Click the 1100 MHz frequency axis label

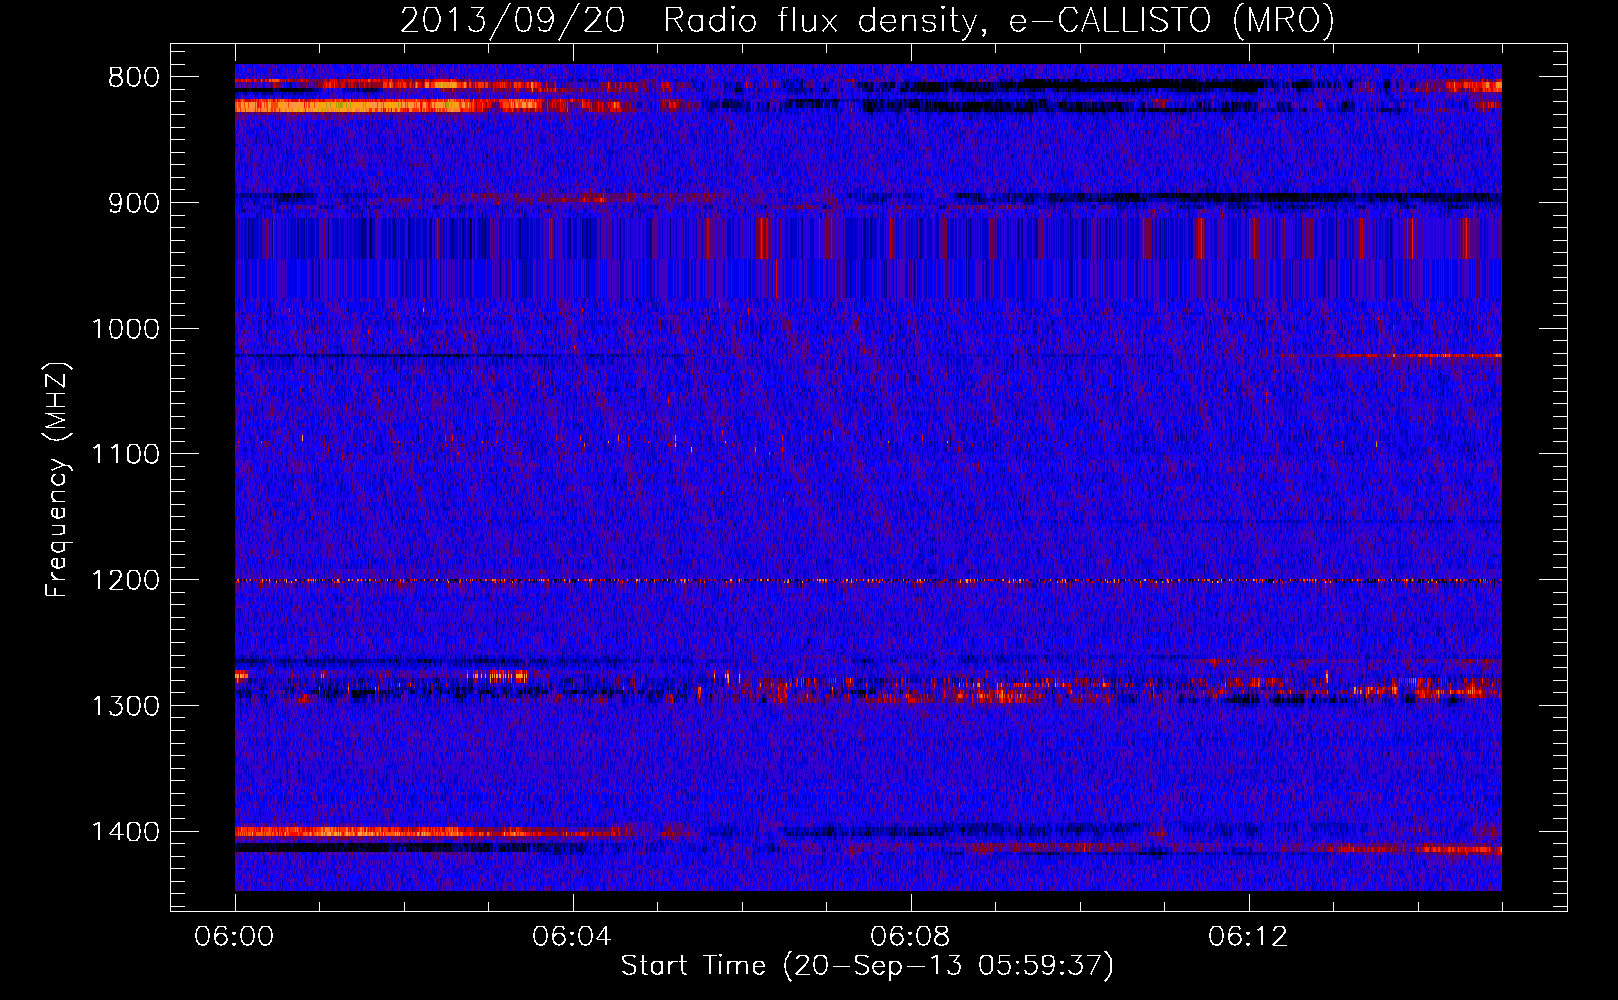[x=125, y=455]
